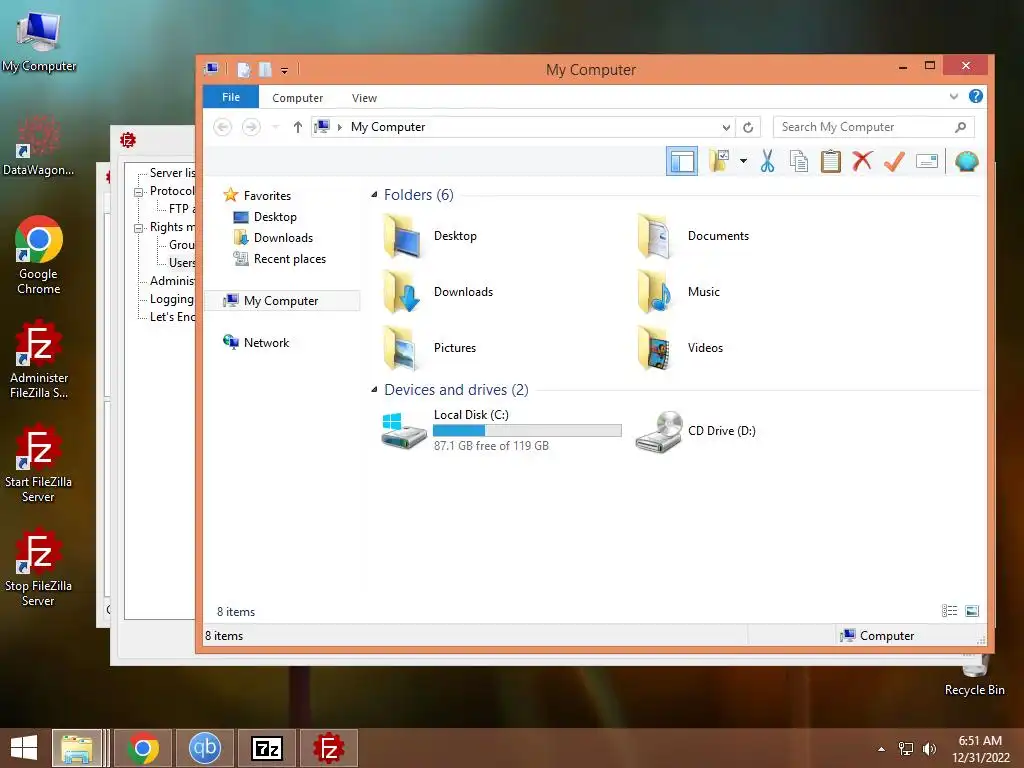Click the Cut scissors icon

coord(767,161)
